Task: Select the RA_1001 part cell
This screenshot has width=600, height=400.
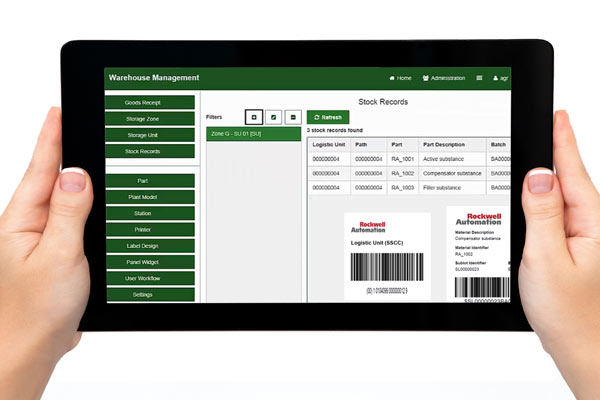Action: tap(403, 159)
